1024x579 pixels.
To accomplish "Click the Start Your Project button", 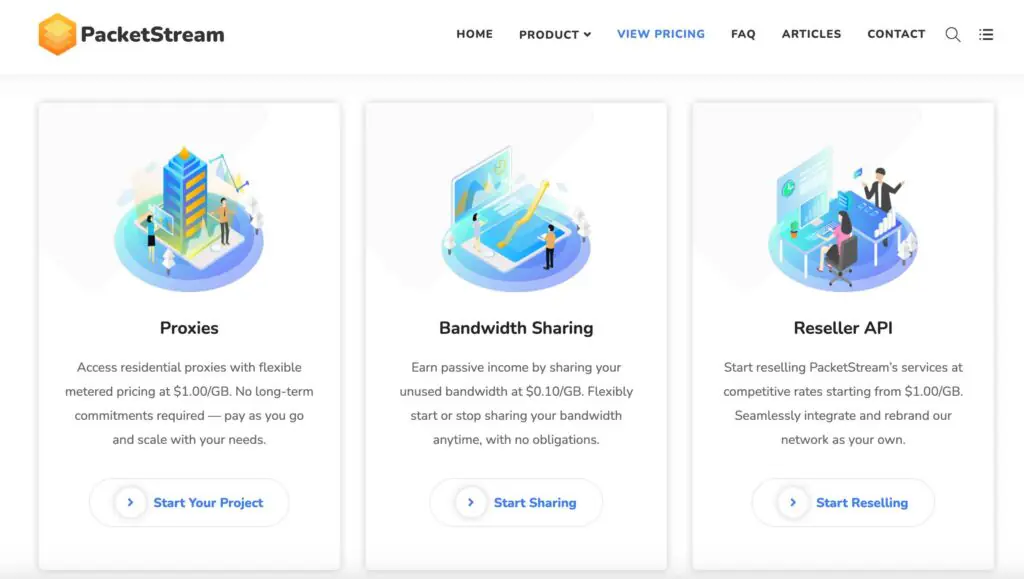I will [x=189, y=503].
